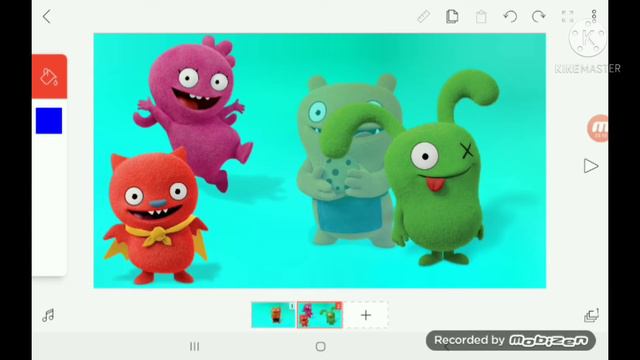Open the audio music note panel

(x=48, y=316)
